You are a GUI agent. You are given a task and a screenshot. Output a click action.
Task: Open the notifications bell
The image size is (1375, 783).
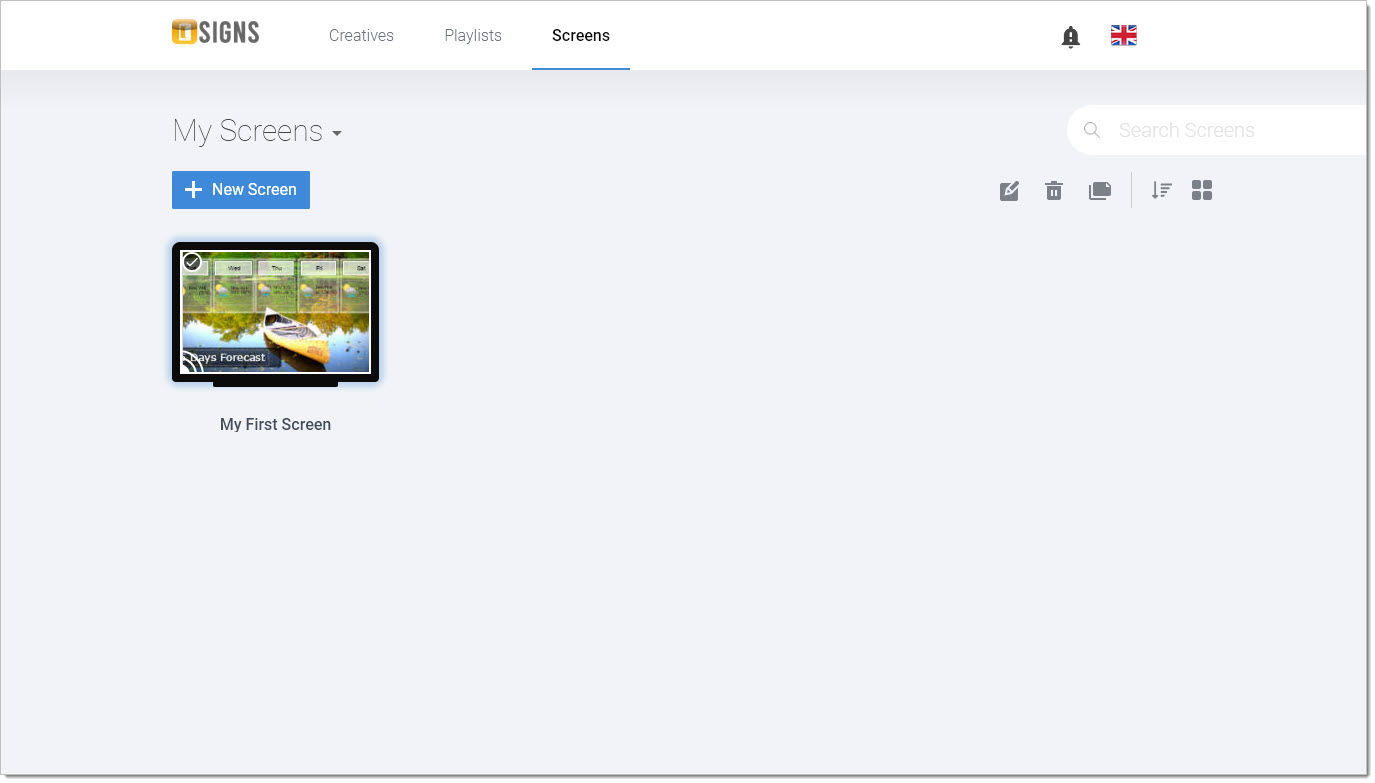(x=1070, y=37)
